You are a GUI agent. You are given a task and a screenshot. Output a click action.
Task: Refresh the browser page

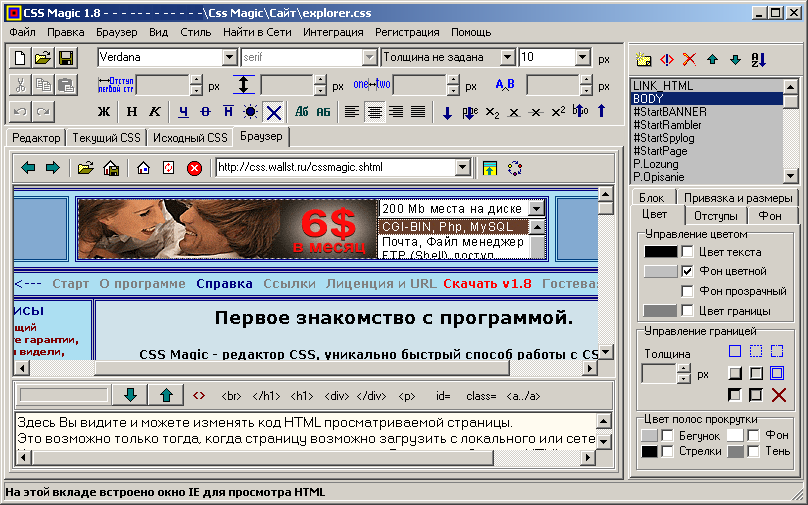point(169,168)
